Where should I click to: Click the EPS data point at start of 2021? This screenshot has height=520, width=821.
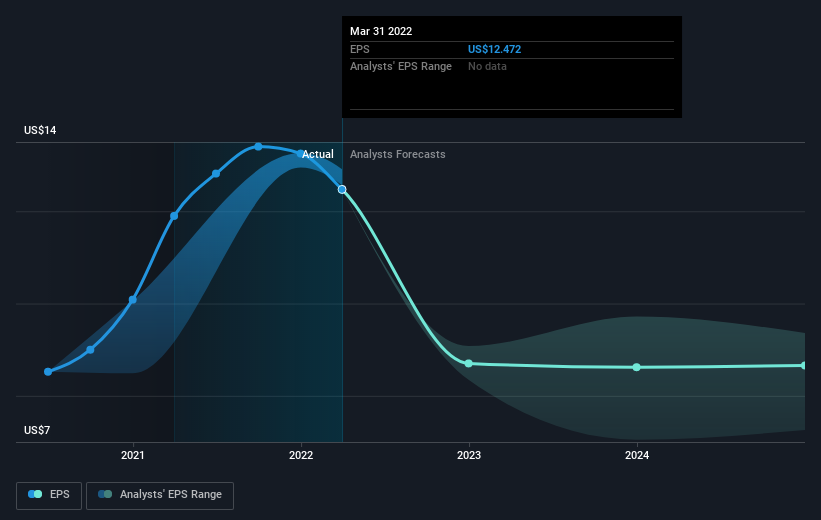tap(133, 300)
